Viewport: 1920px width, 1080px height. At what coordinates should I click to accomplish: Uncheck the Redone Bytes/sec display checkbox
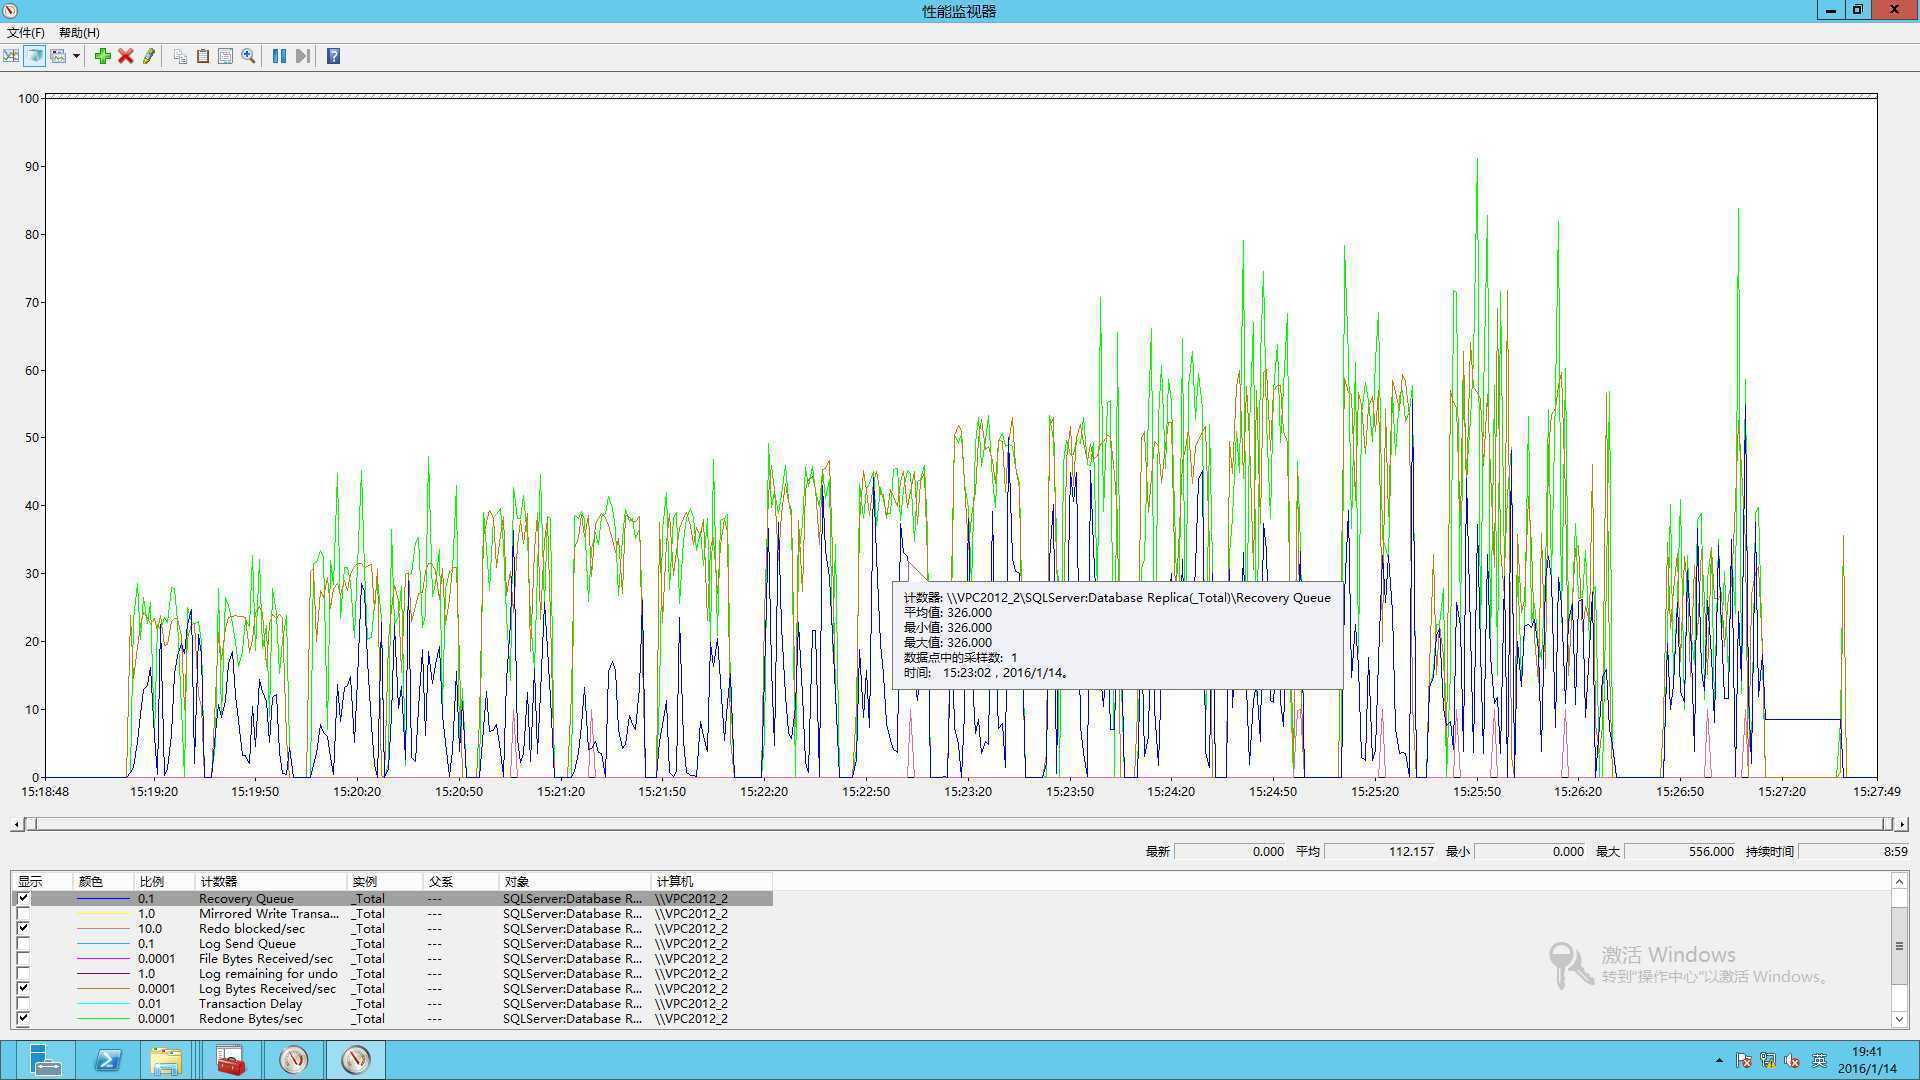(x=23, y=1018)
